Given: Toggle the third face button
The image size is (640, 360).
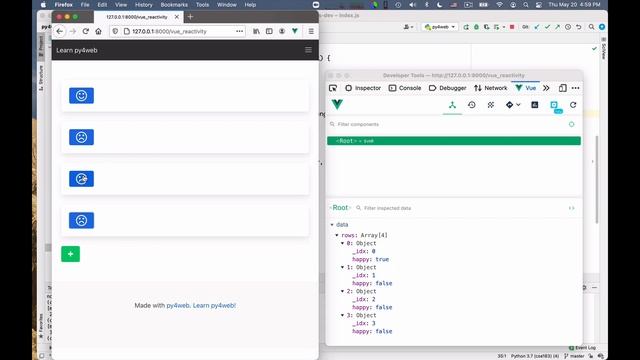Looking at the screenshot, I should coord(81,179).
